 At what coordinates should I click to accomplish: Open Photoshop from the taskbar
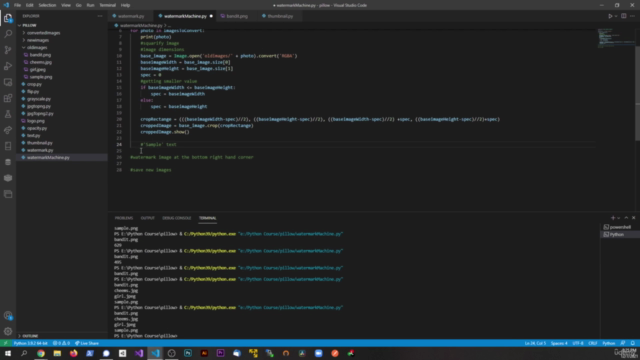point(188,353)
